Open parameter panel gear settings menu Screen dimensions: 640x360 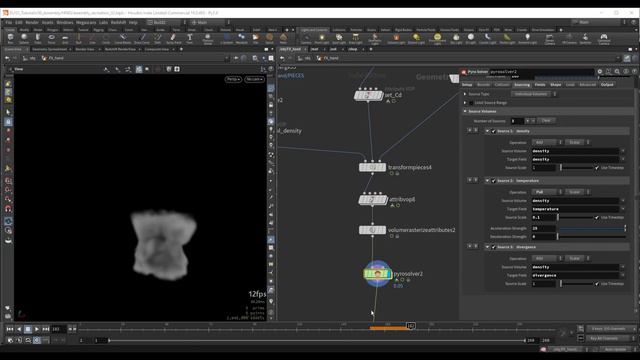coord(600,71)
